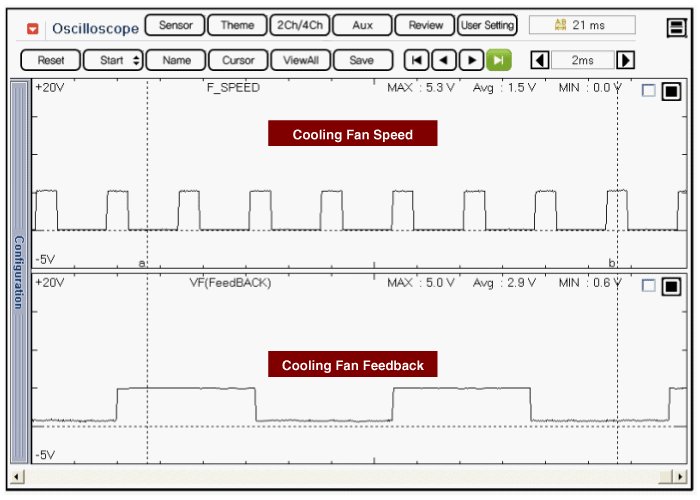Step forward with the next-frame play arrow

pyautogui.click(x=472, y=60)
